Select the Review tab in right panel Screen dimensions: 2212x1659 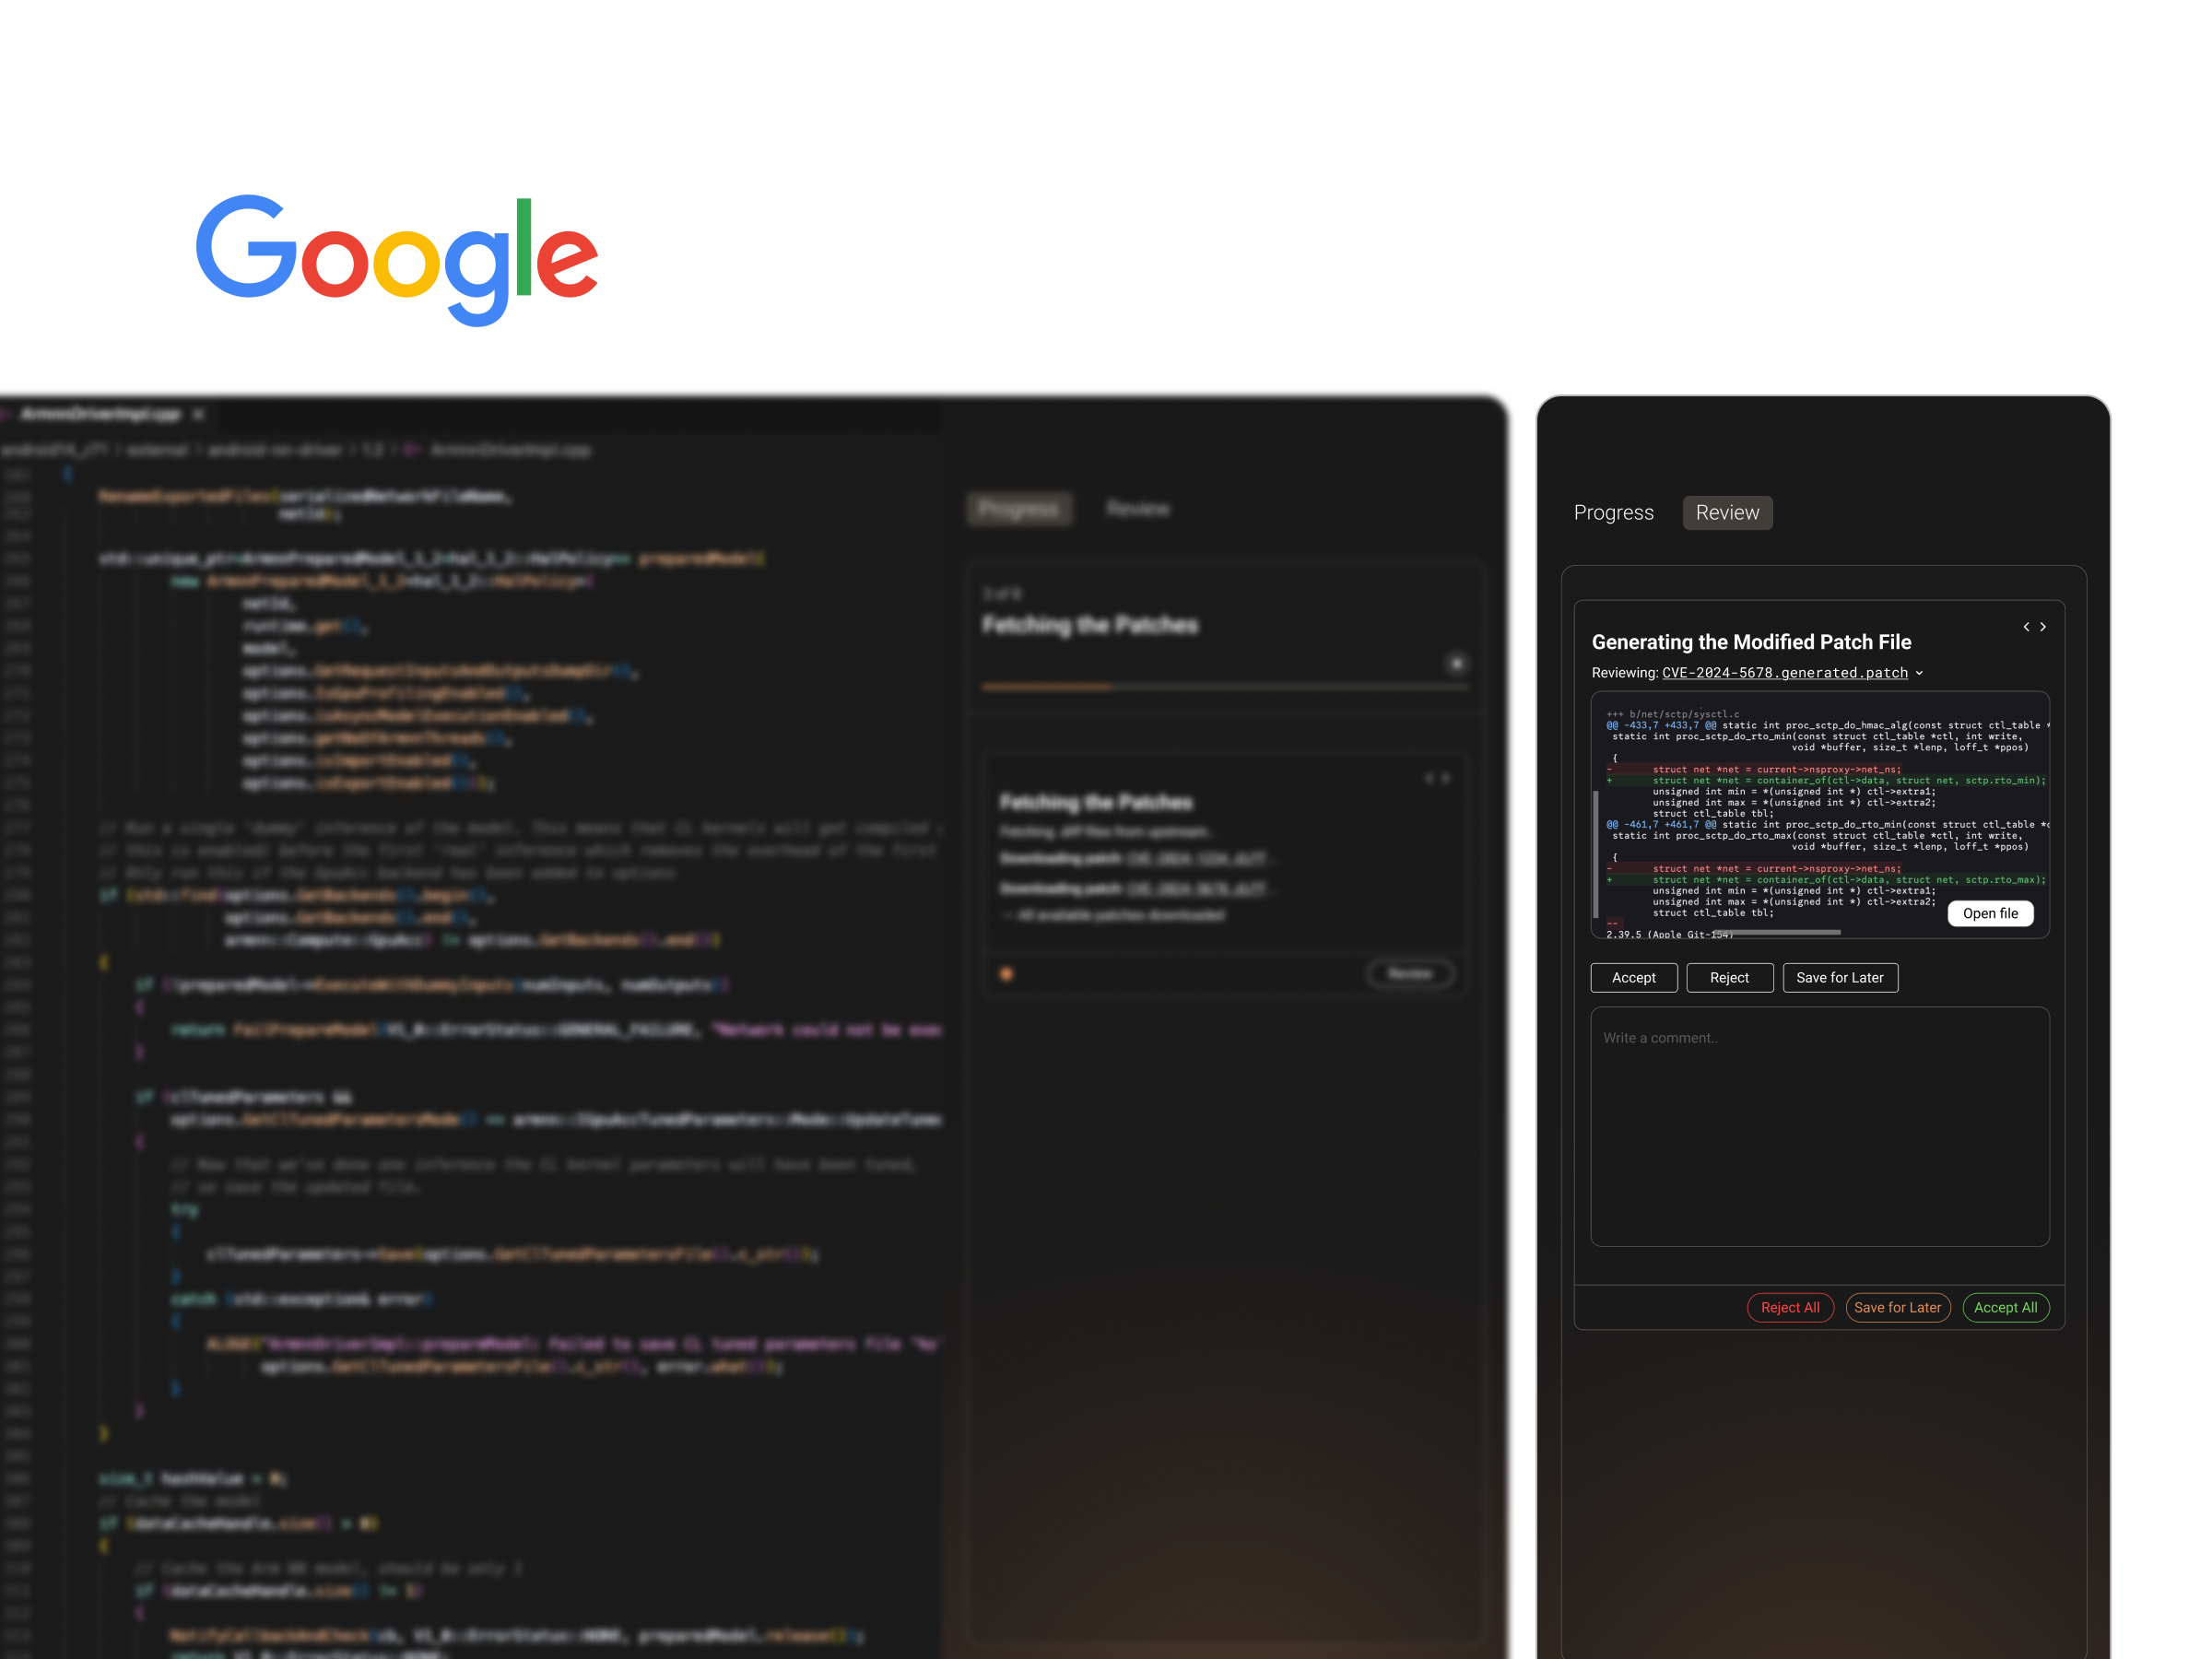click(x=1727, y=513)
